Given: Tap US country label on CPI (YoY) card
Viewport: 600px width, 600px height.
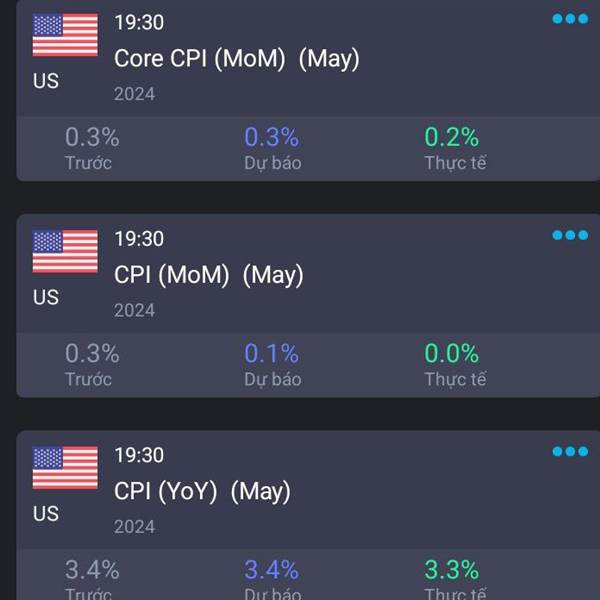Looking at the screenshot, I should [x=46, y=514].
